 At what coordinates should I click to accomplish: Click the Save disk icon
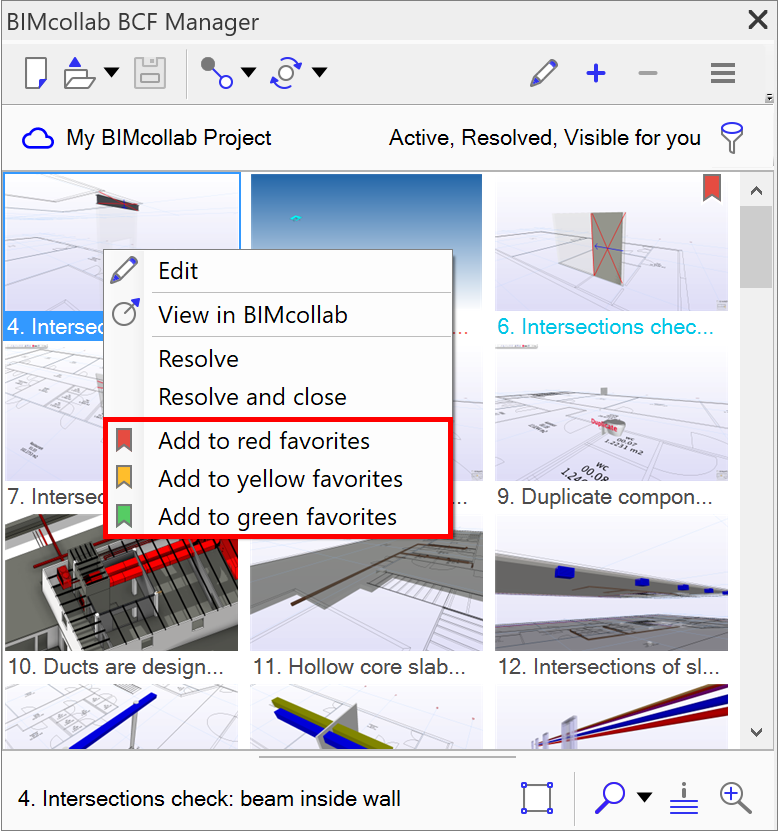coord(150,73)
